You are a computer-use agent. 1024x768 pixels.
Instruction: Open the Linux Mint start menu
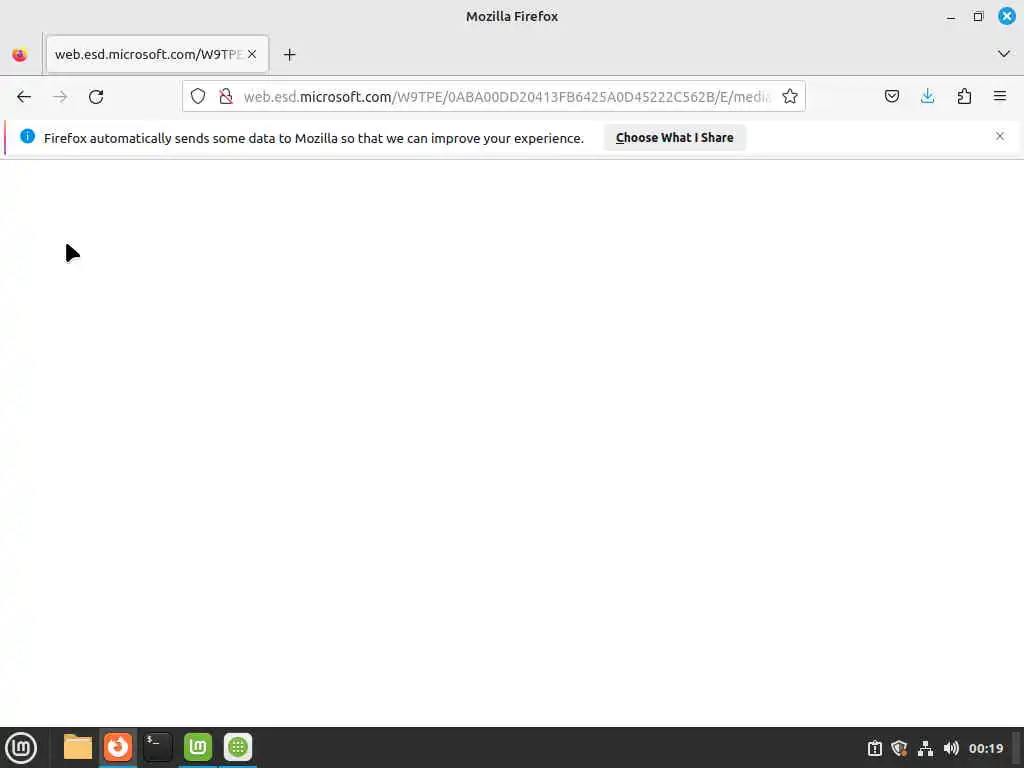click(x=21, y=748)
